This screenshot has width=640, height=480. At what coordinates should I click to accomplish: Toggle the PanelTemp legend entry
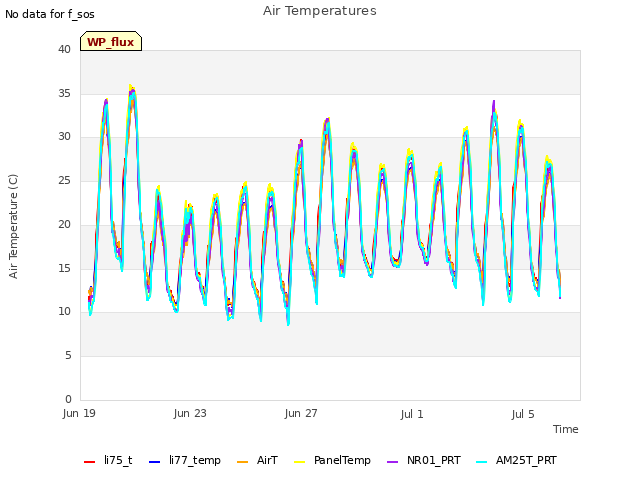pos(332,461)
